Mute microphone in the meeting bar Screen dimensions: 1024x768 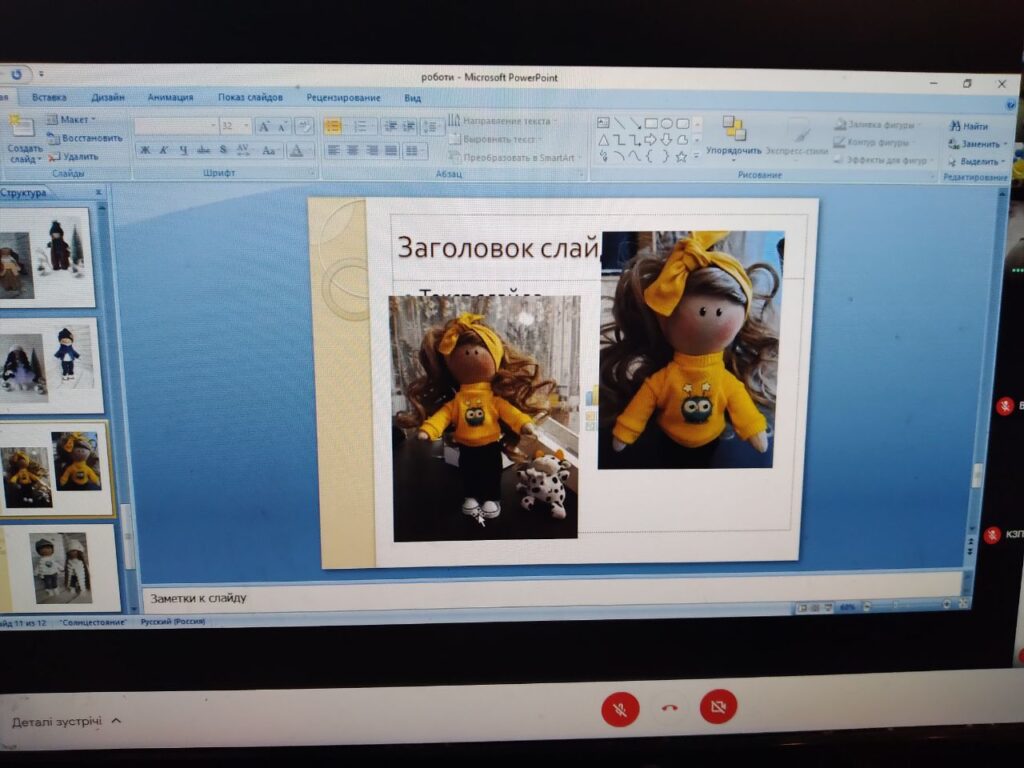(x=620, y=708)
